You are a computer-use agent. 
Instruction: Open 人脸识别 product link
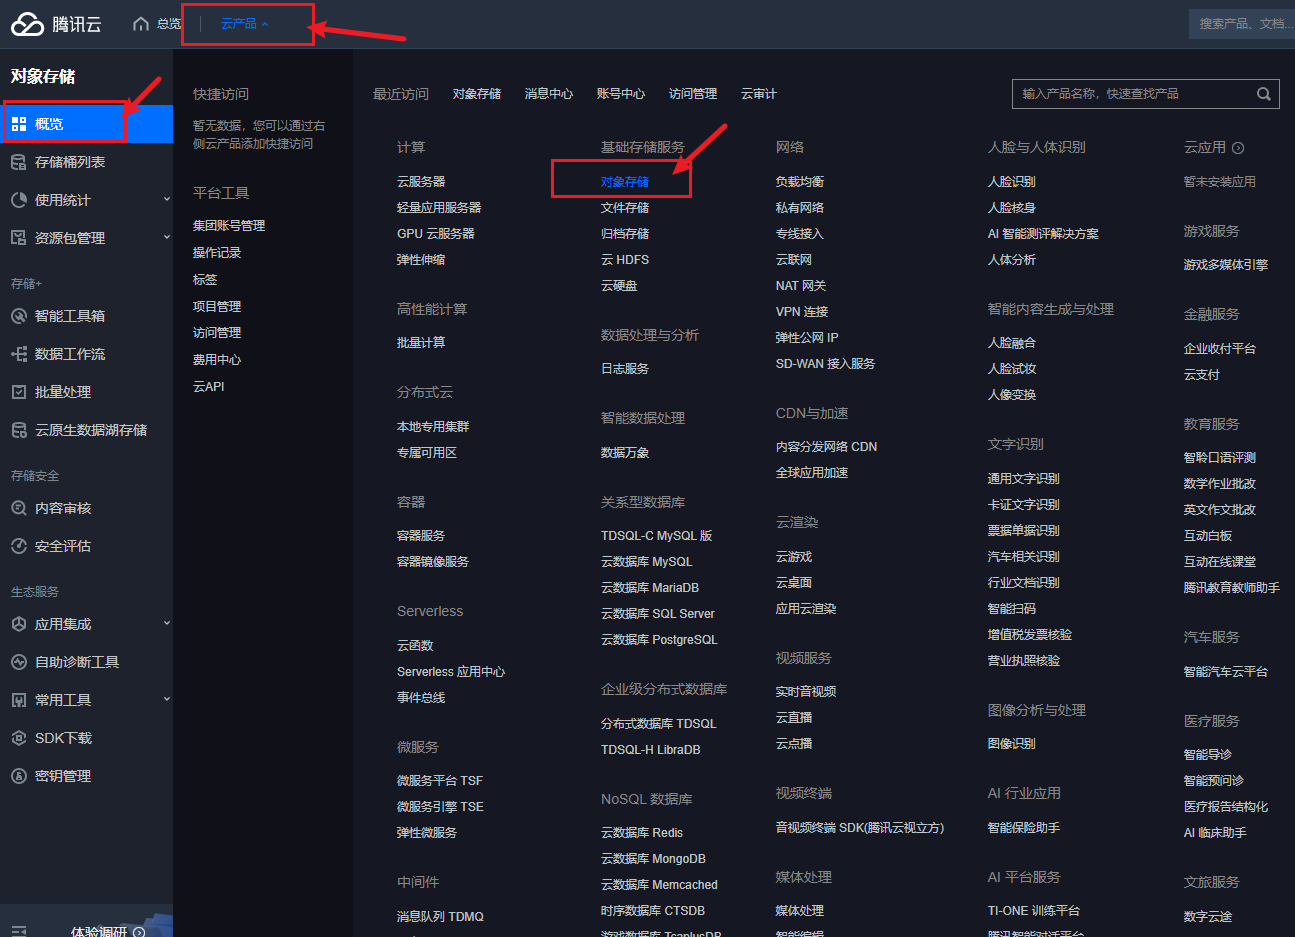[1012, 182]
